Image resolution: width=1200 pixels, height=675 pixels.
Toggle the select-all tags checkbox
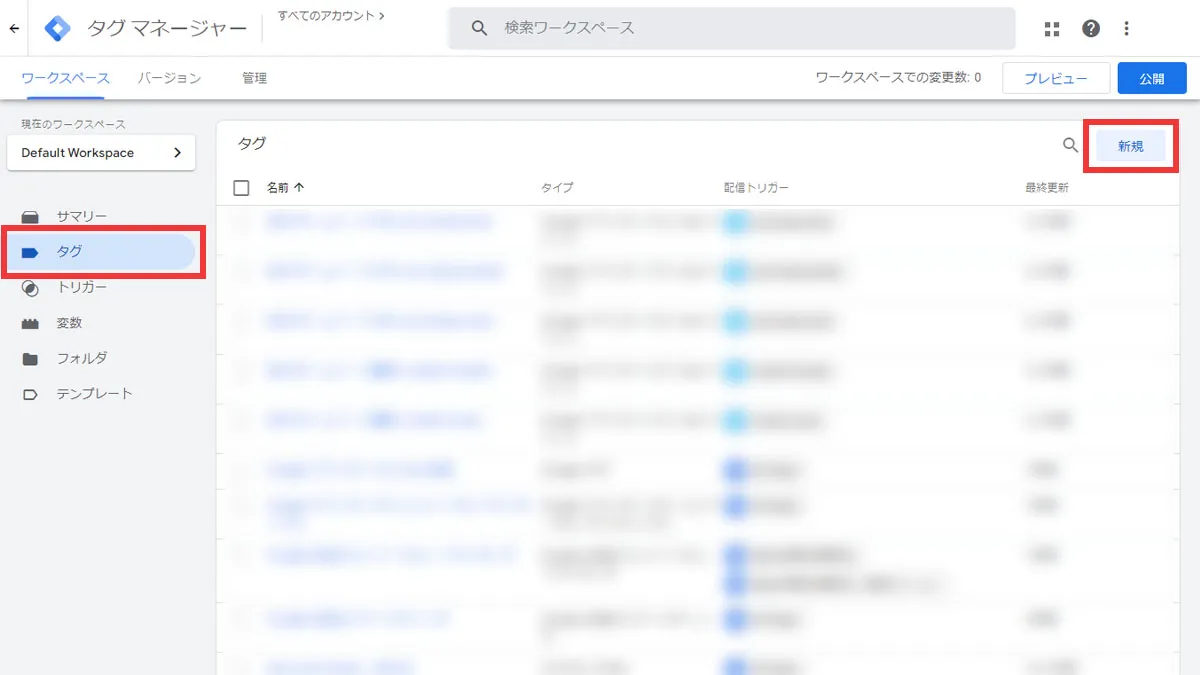click(x=240, y=187)
